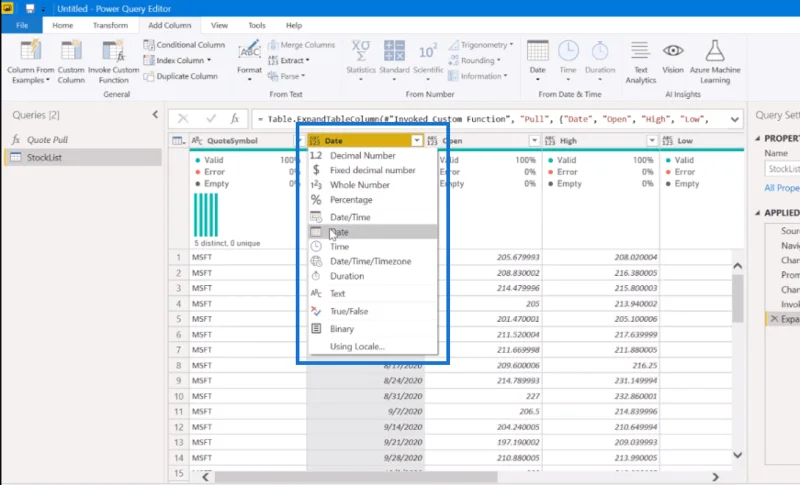The height and width of the screenshot is (485, 800).
Task: Open the Rounding dropdown
Action: [474, 61]
